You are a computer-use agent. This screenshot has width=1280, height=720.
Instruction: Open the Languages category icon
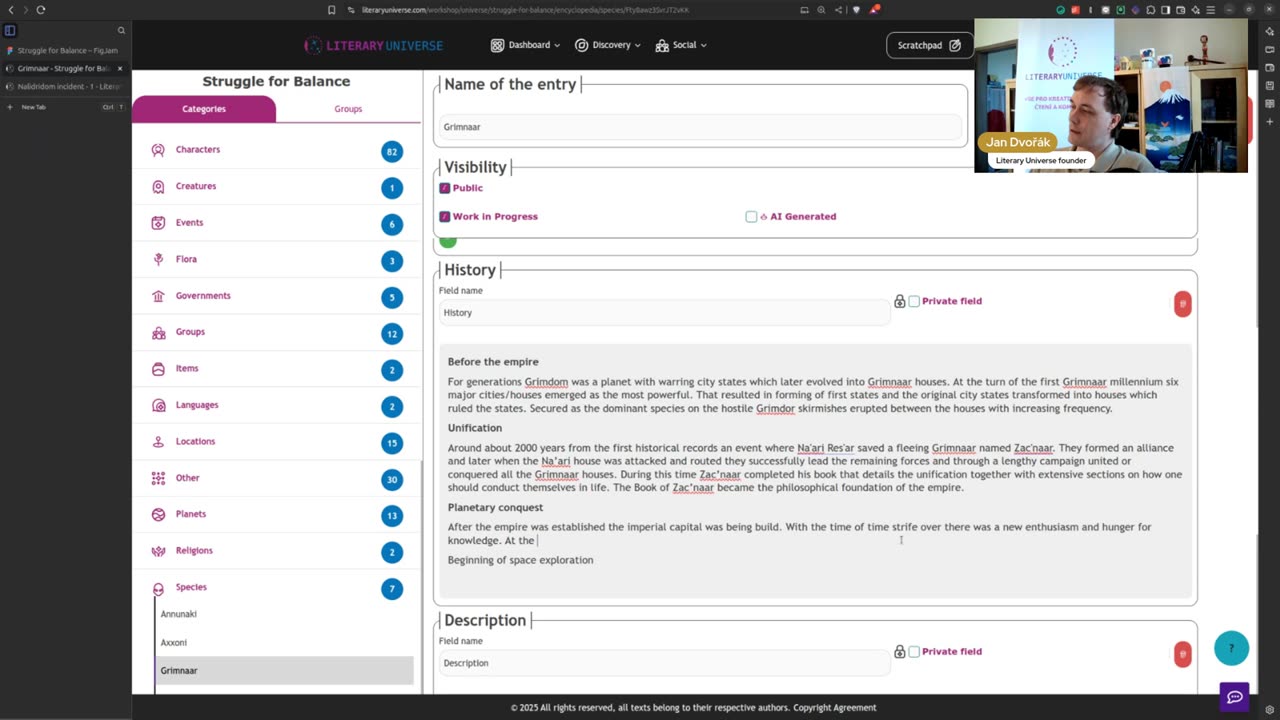point(158,405)
